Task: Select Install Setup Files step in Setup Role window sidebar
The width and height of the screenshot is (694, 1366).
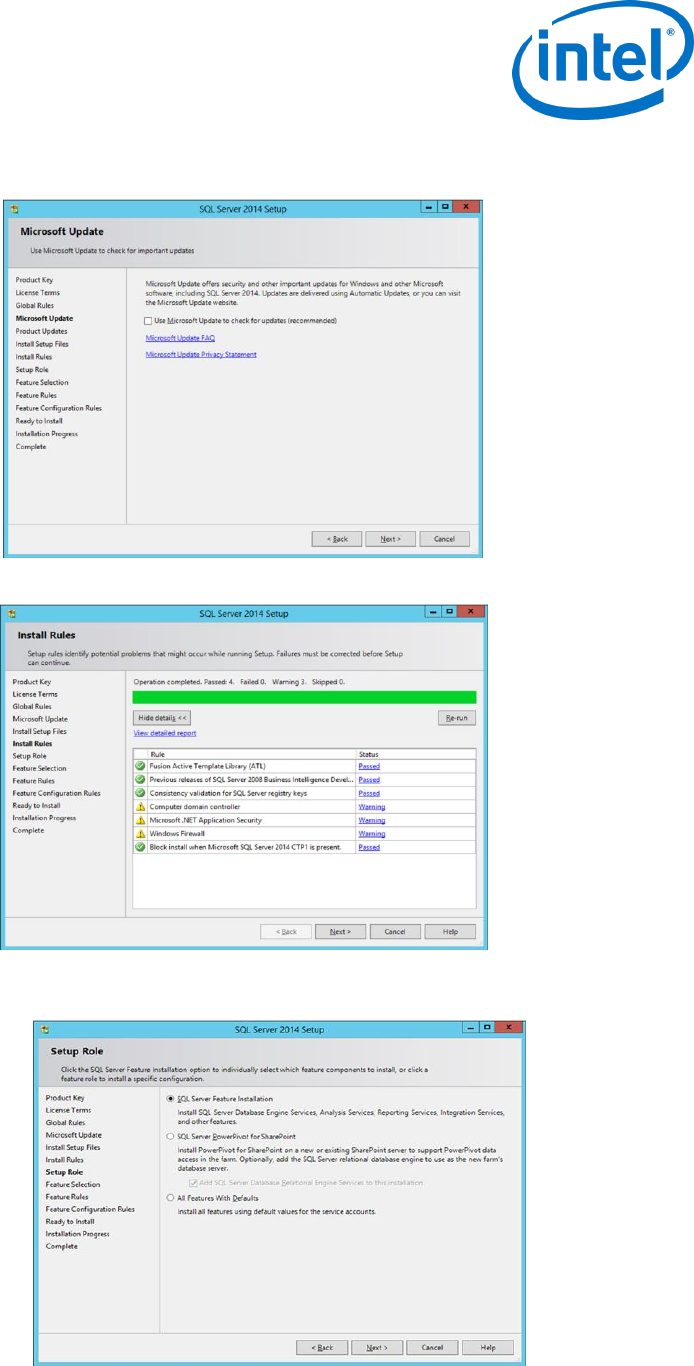Action: (x=73, y=1147)
